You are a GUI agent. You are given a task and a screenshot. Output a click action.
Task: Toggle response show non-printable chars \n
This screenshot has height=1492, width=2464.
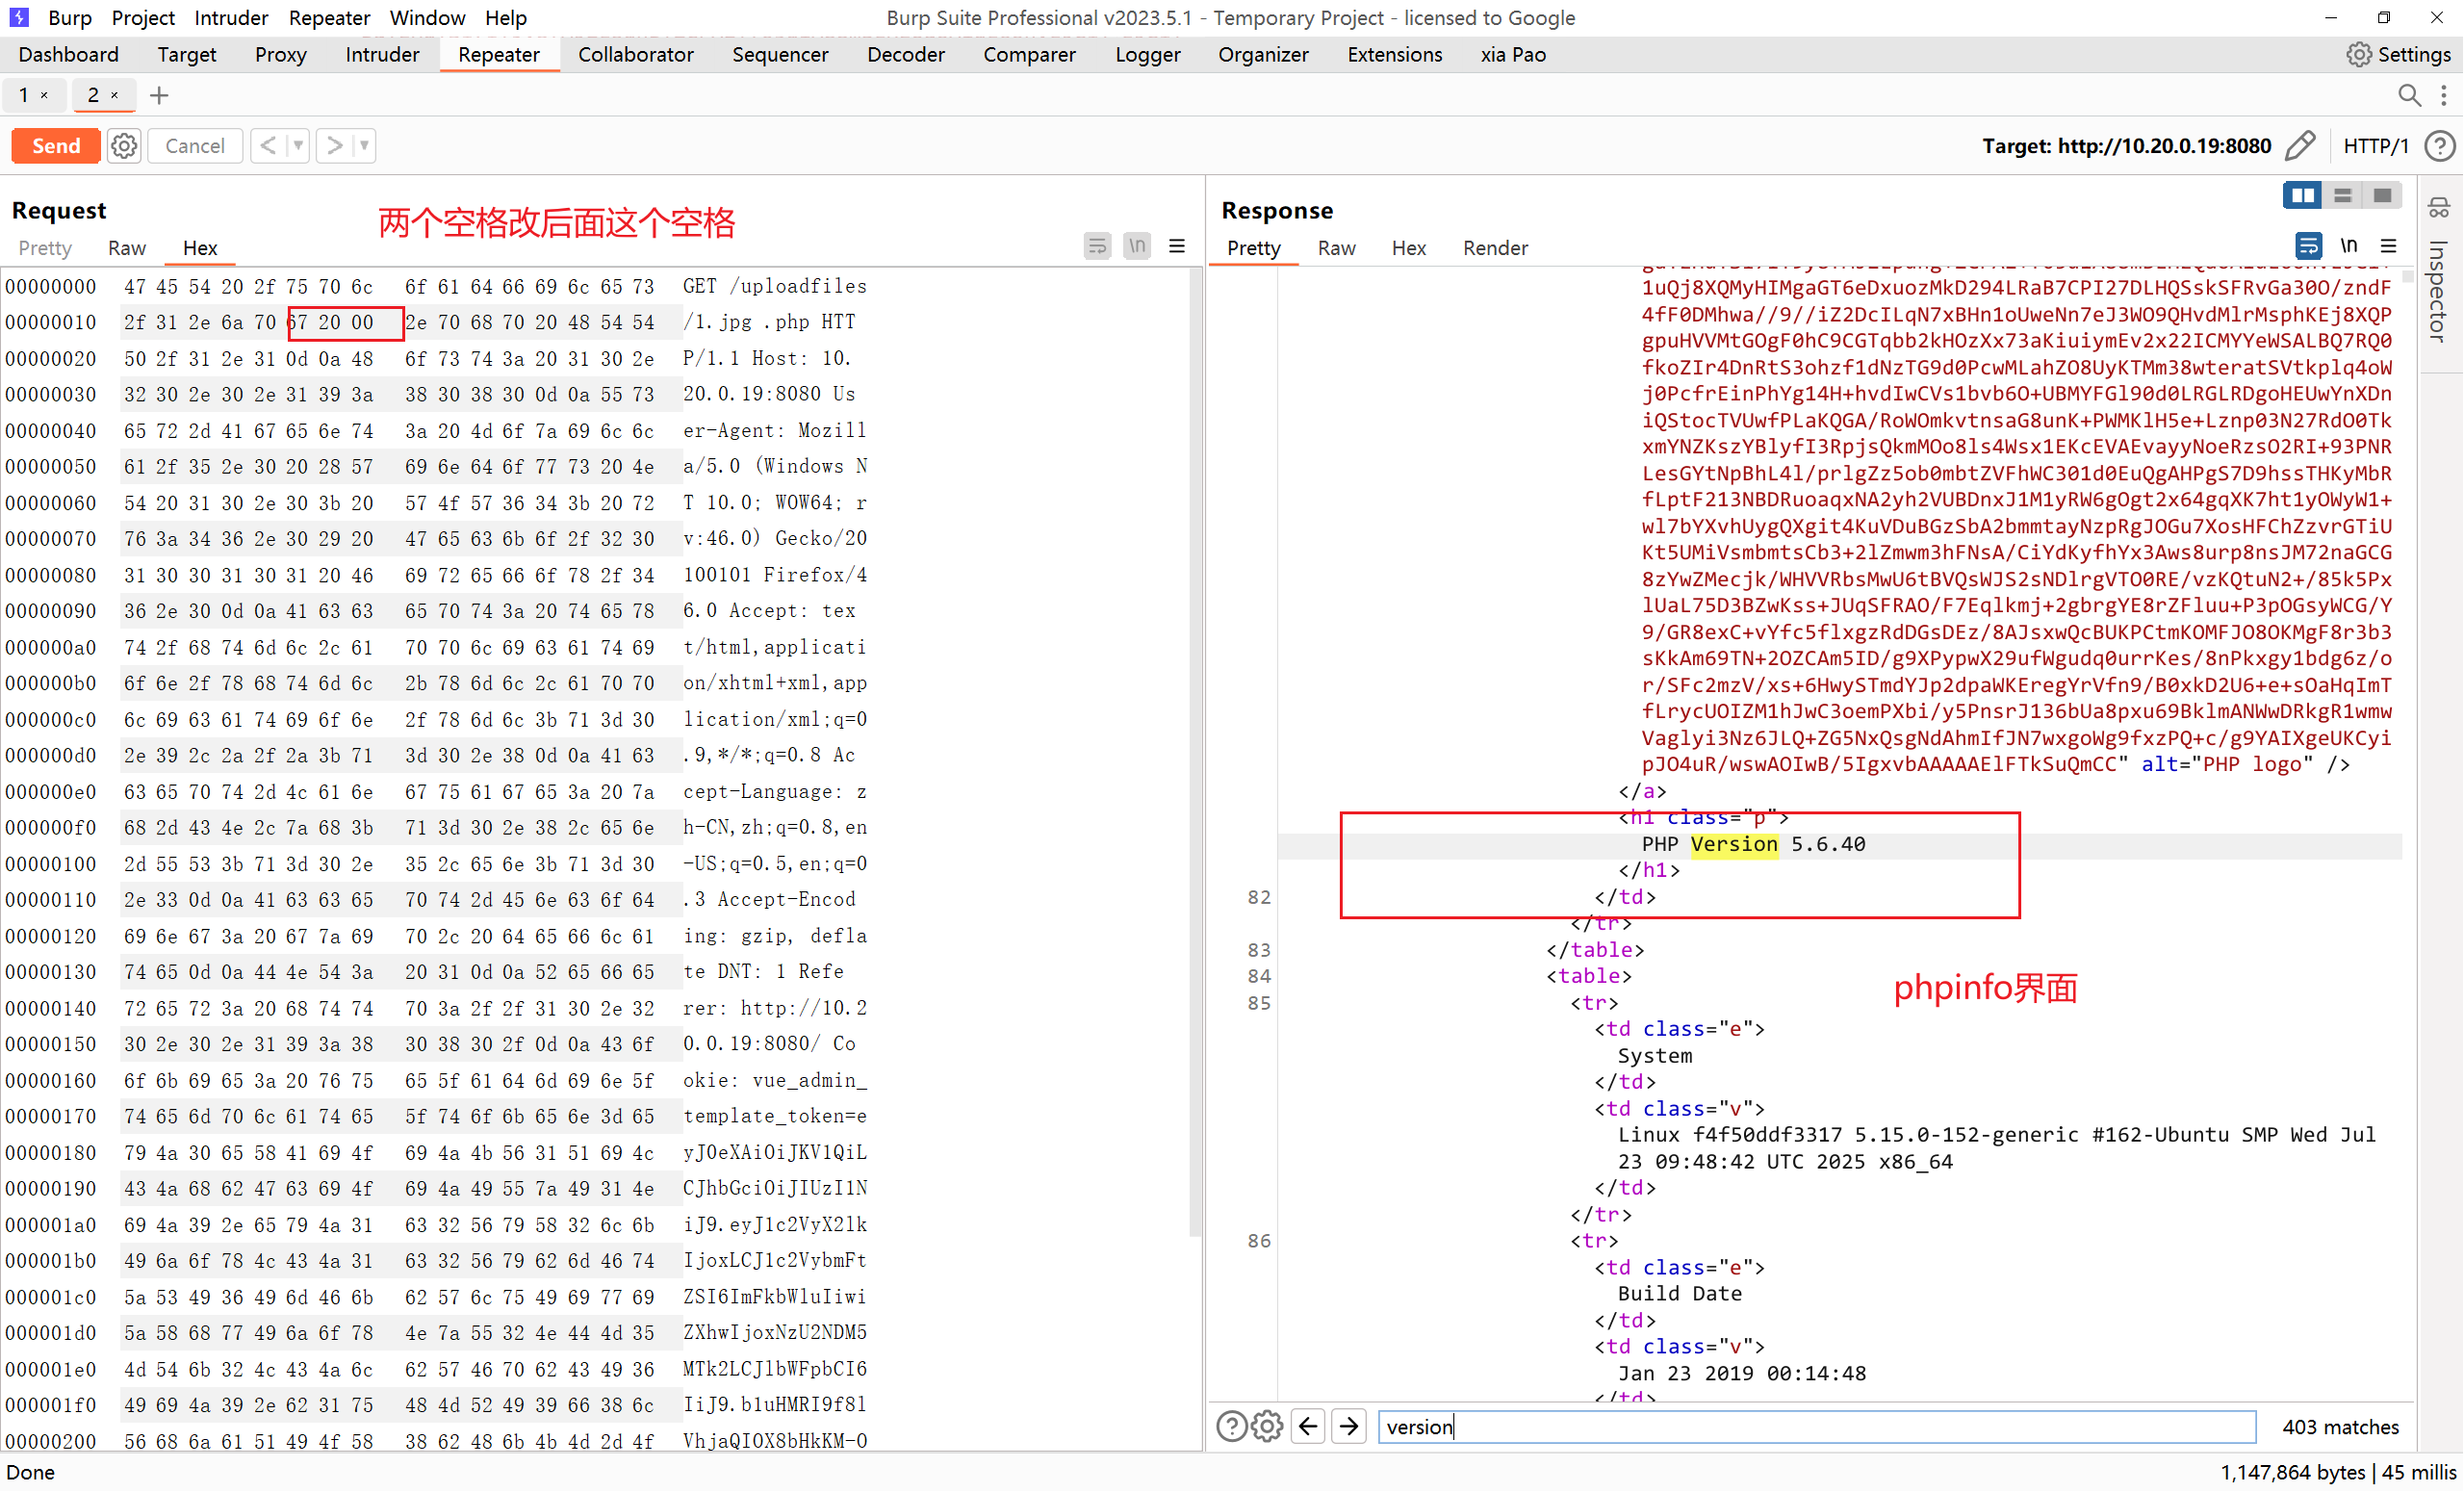tap(2349, 246)
